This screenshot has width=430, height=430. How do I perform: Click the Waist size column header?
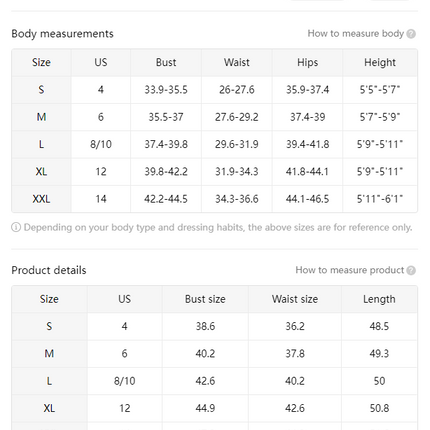click(x=295, y=299)
